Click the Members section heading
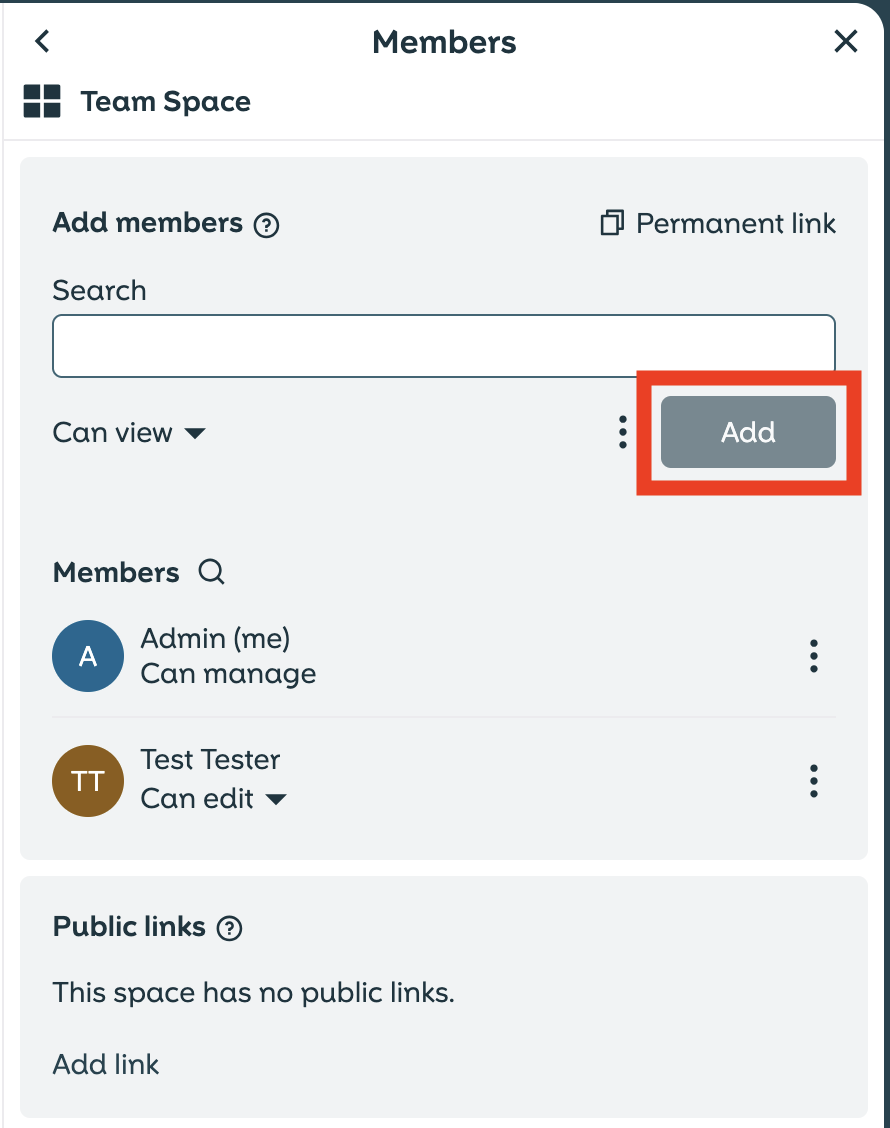 click(116, 572)
